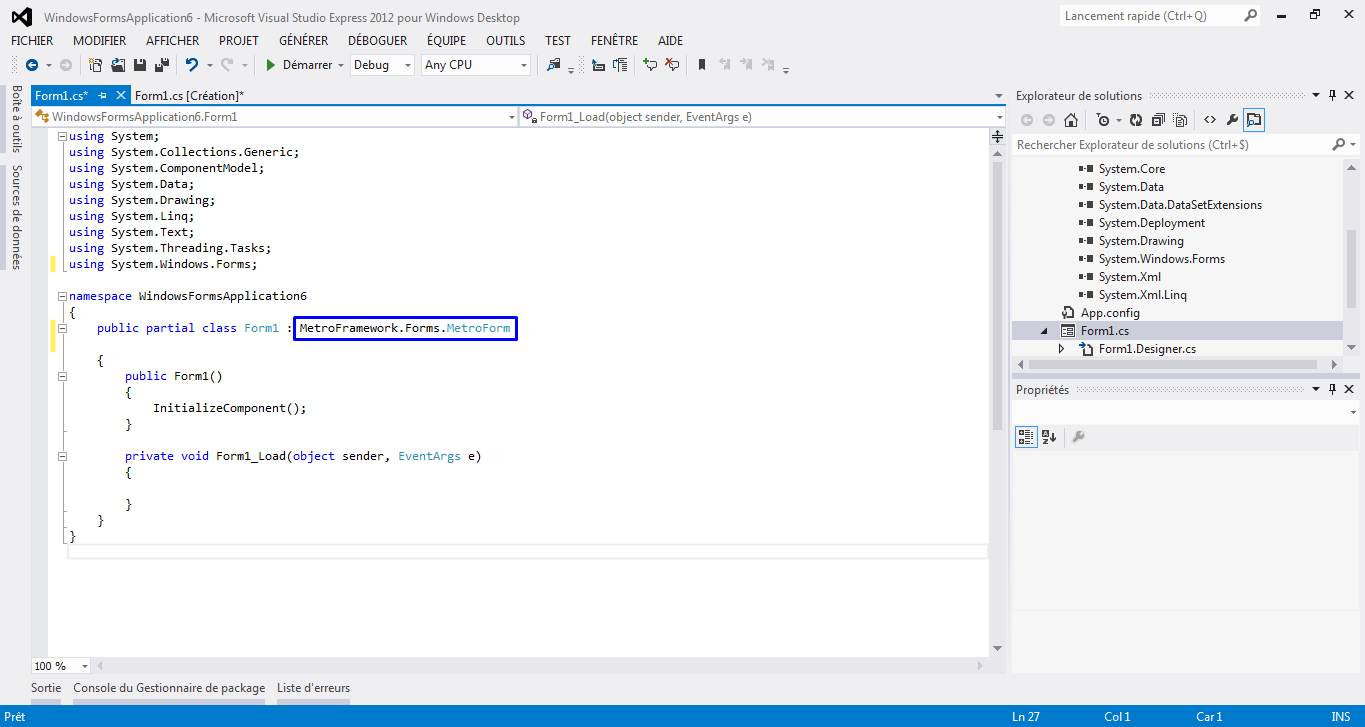Click the Property Pages wrench in Propriétés
Image resolution: width=1365 pixels, height=727 pixels.
[x=1078, y=437]
